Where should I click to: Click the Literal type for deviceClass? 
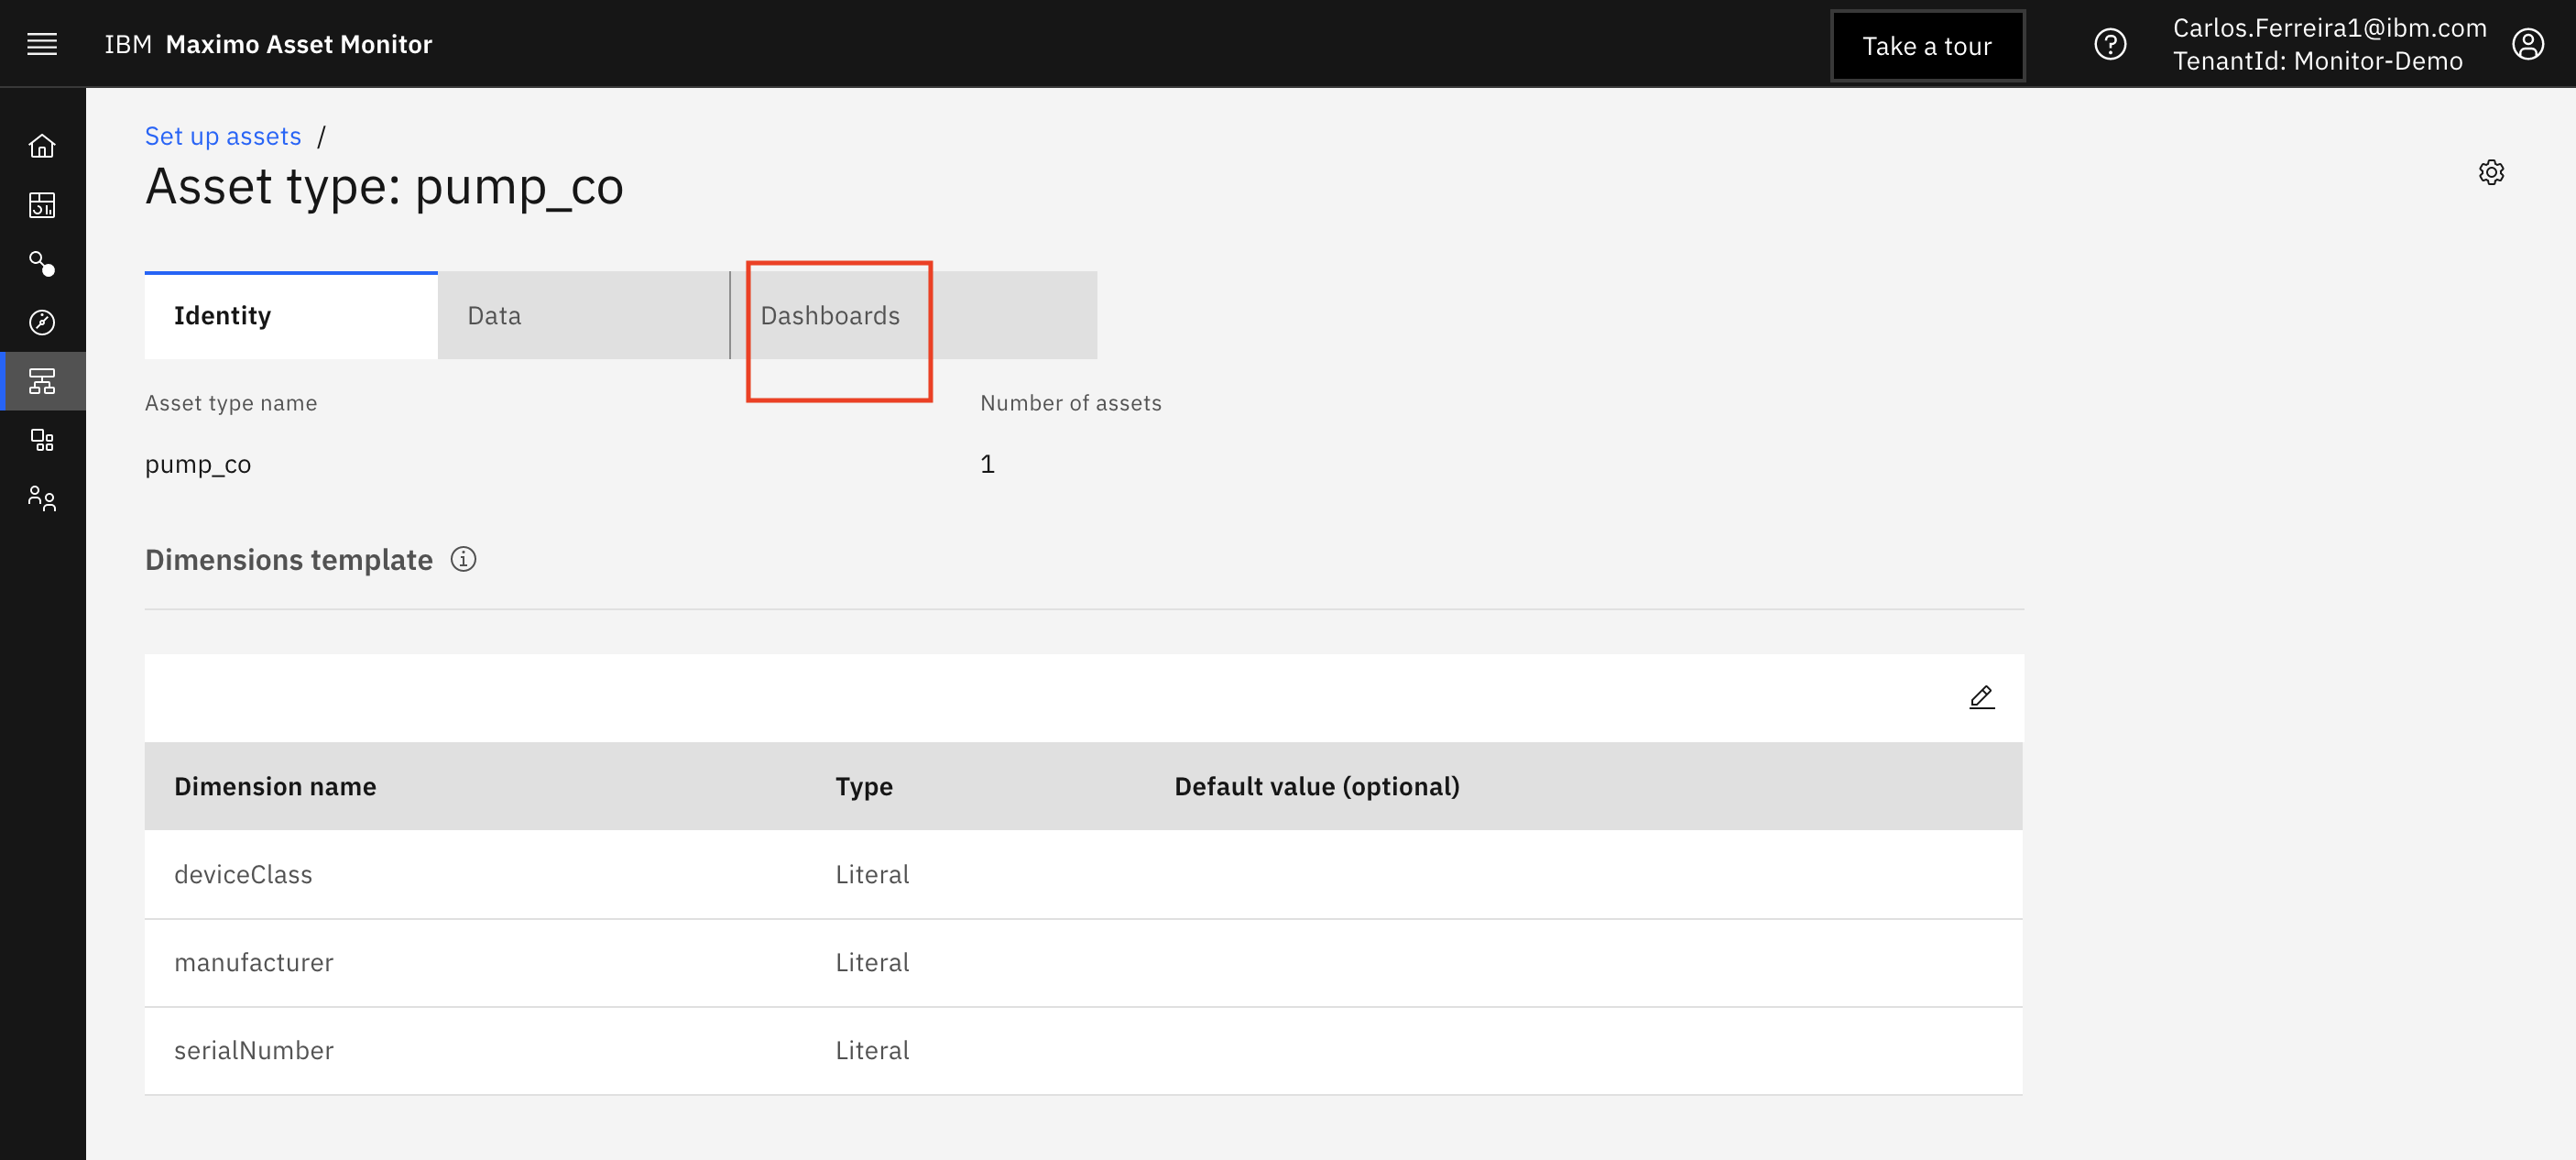(x=872, y=874)
